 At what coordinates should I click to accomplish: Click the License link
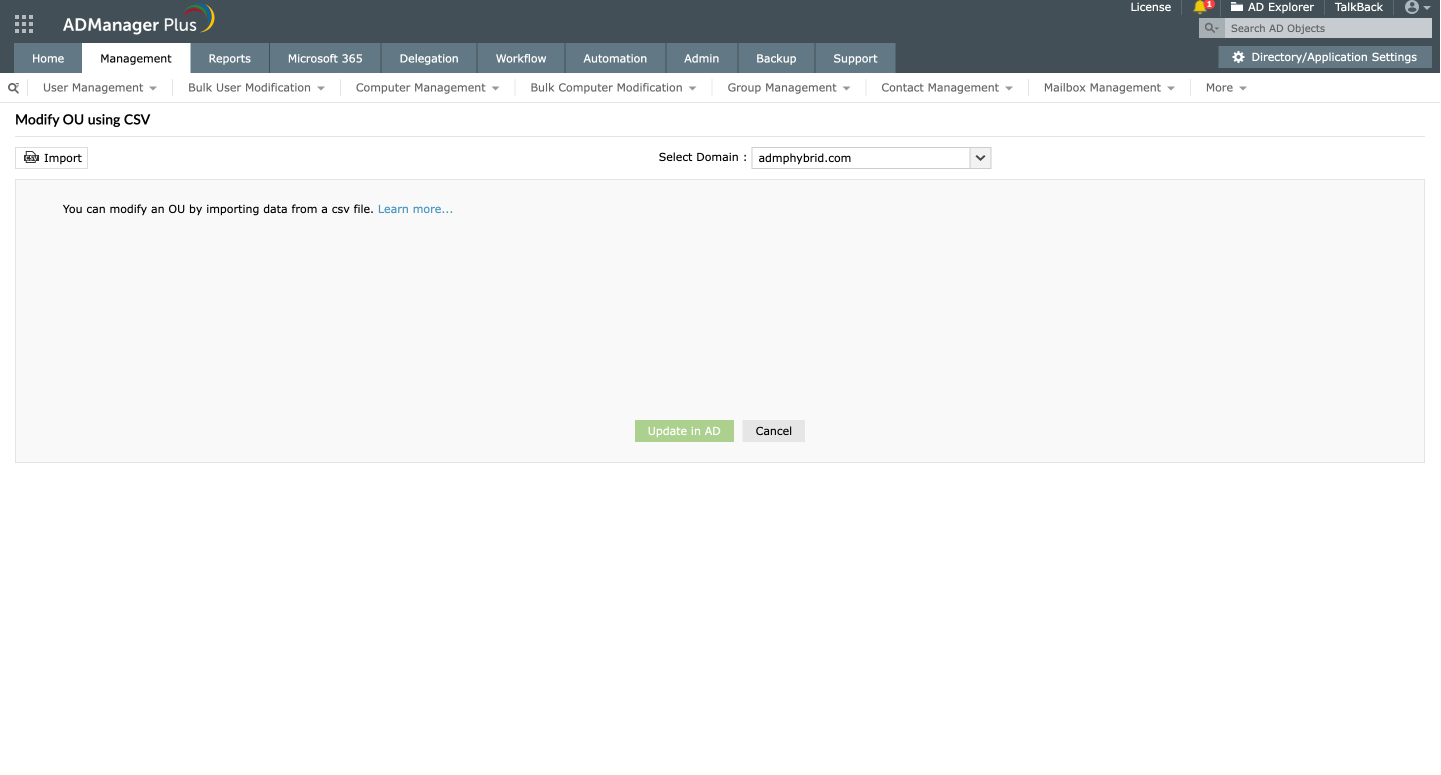(x=1150, y=7)
